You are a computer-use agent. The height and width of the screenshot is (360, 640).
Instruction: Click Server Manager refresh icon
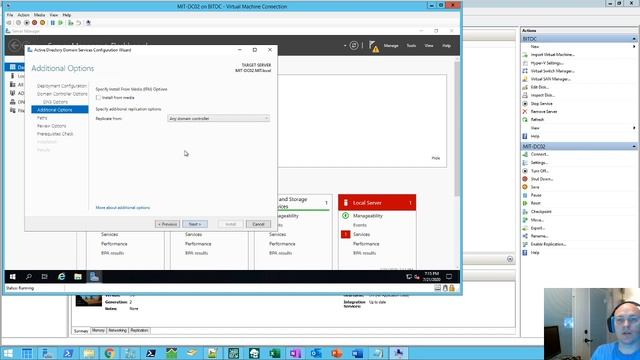pyautogui.click(x=354, y=45)
